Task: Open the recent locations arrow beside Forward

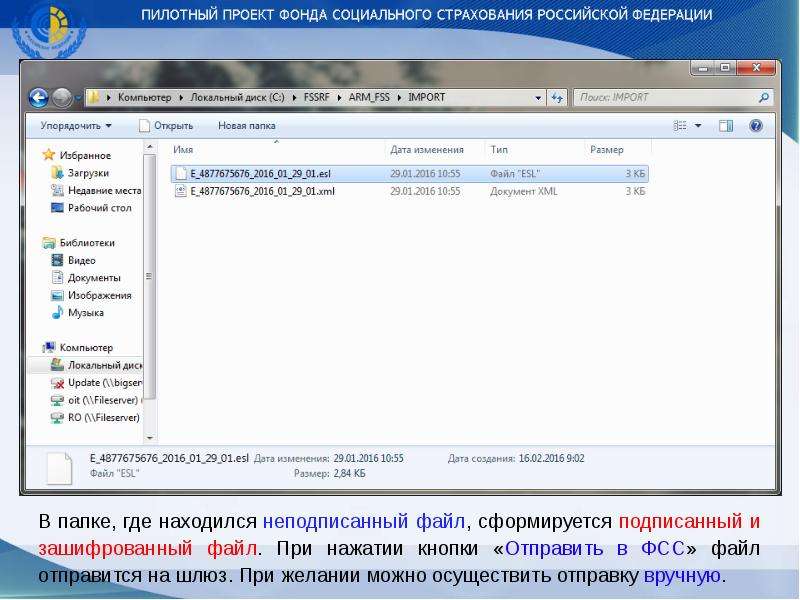Action: 78,97
